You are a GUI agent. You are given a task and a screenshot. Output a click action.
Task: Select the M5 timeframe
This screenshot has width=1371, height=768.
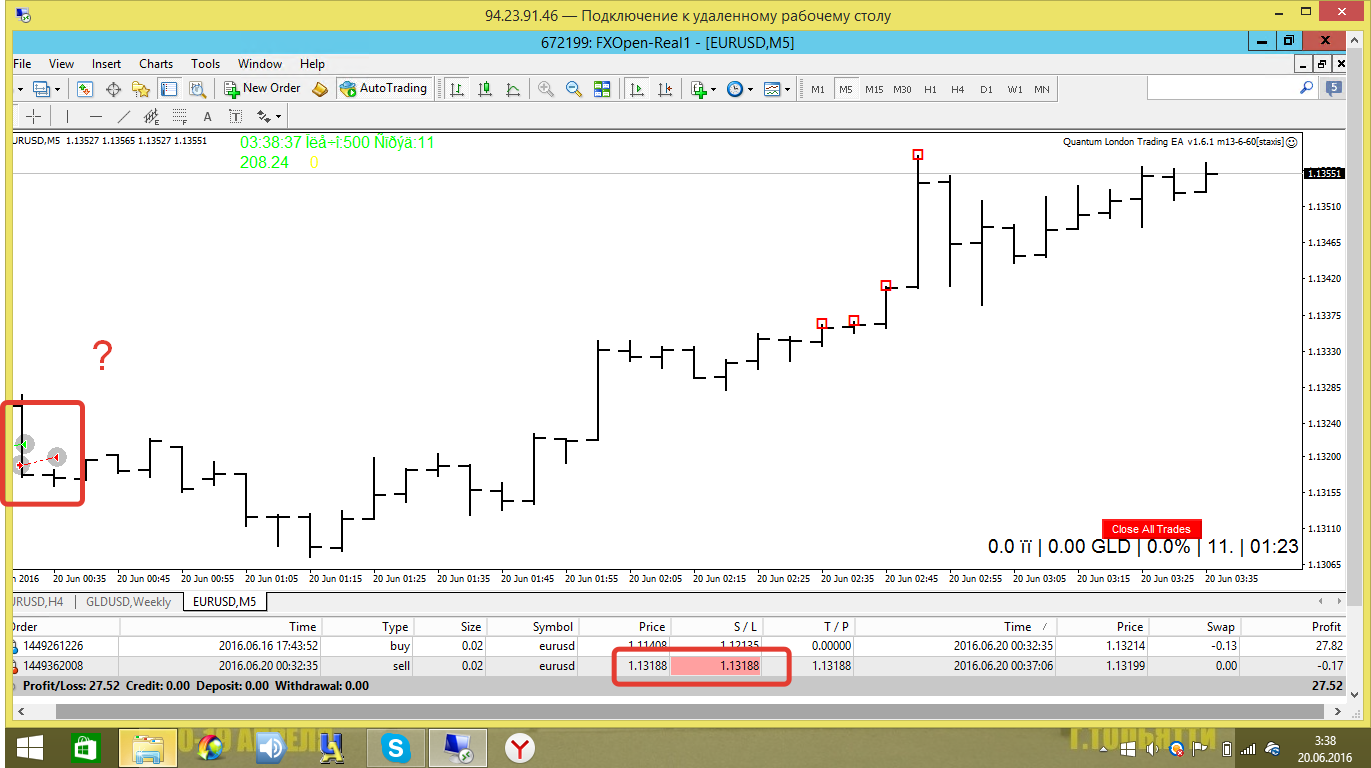pyautogui.click(x=846, y=89)
